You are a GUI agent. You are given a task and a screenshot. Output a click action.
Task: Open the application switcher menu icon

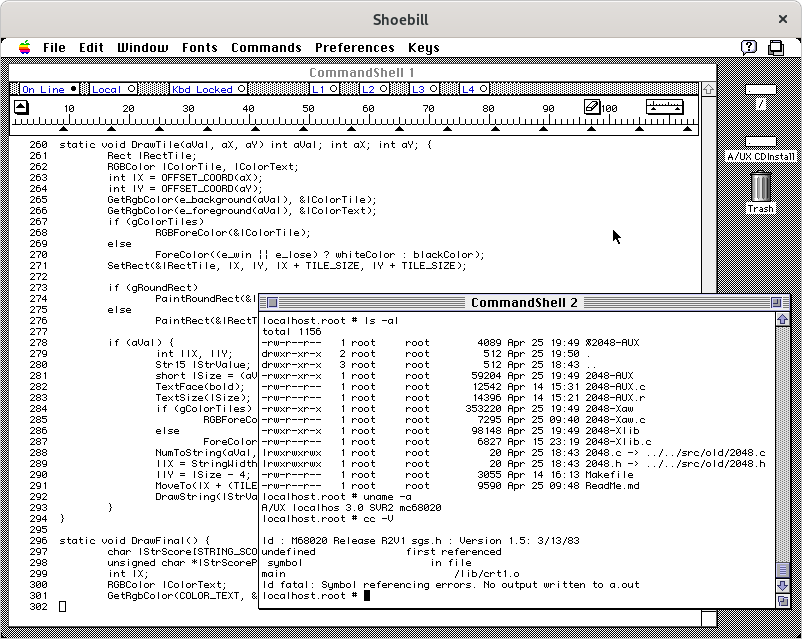point(776,48)
